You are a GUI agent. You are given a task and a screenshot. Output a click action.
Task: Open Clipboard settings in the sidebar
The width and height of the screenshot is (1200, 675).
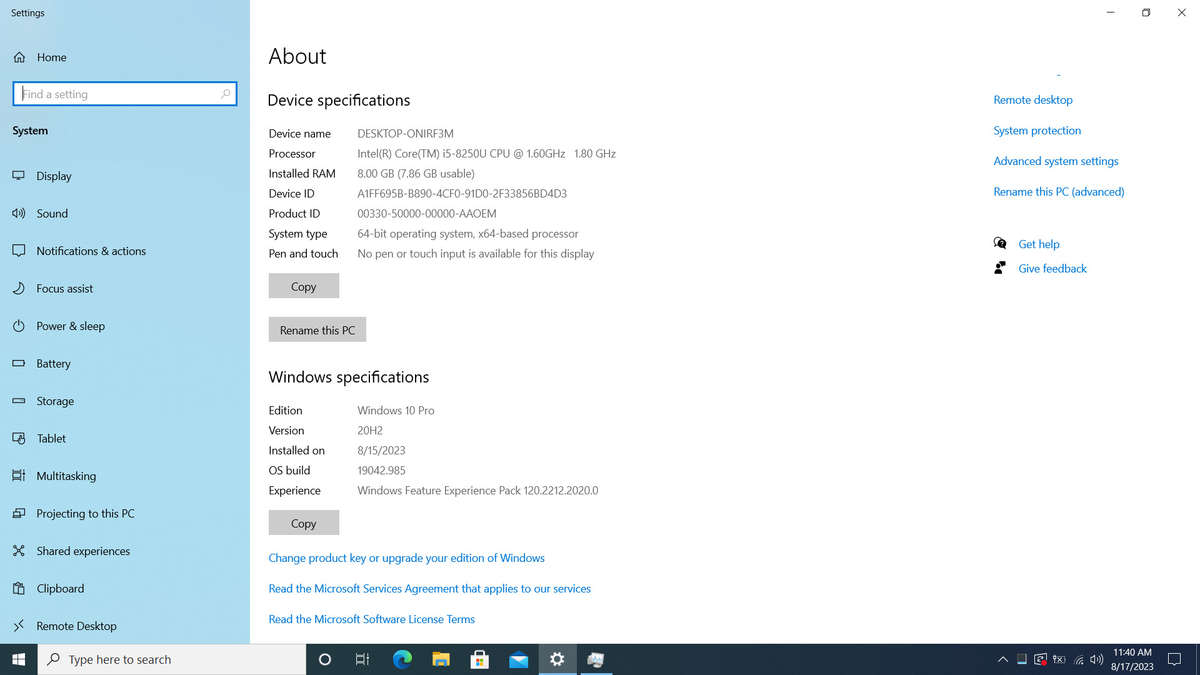tap(61, 588)
